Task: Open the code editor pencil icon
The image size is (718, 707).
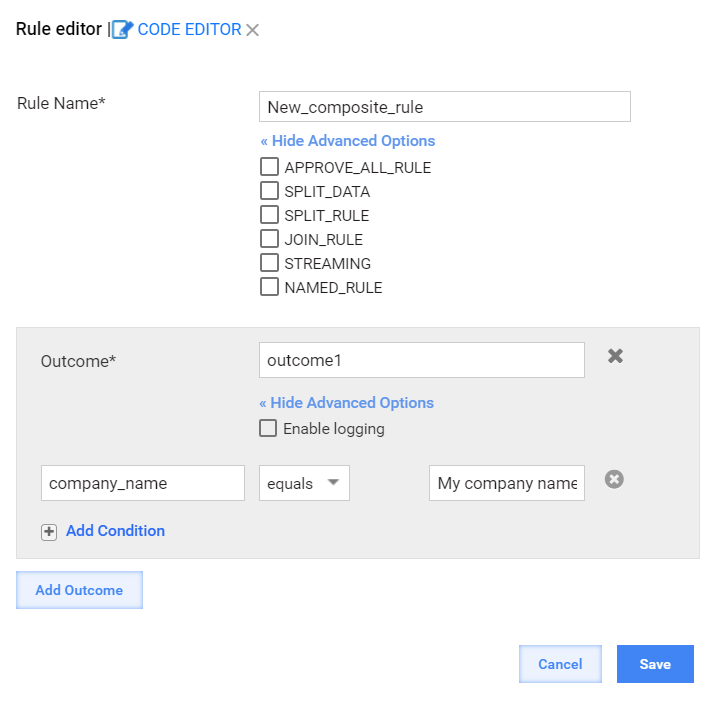Action: click(x=123, y=30)
